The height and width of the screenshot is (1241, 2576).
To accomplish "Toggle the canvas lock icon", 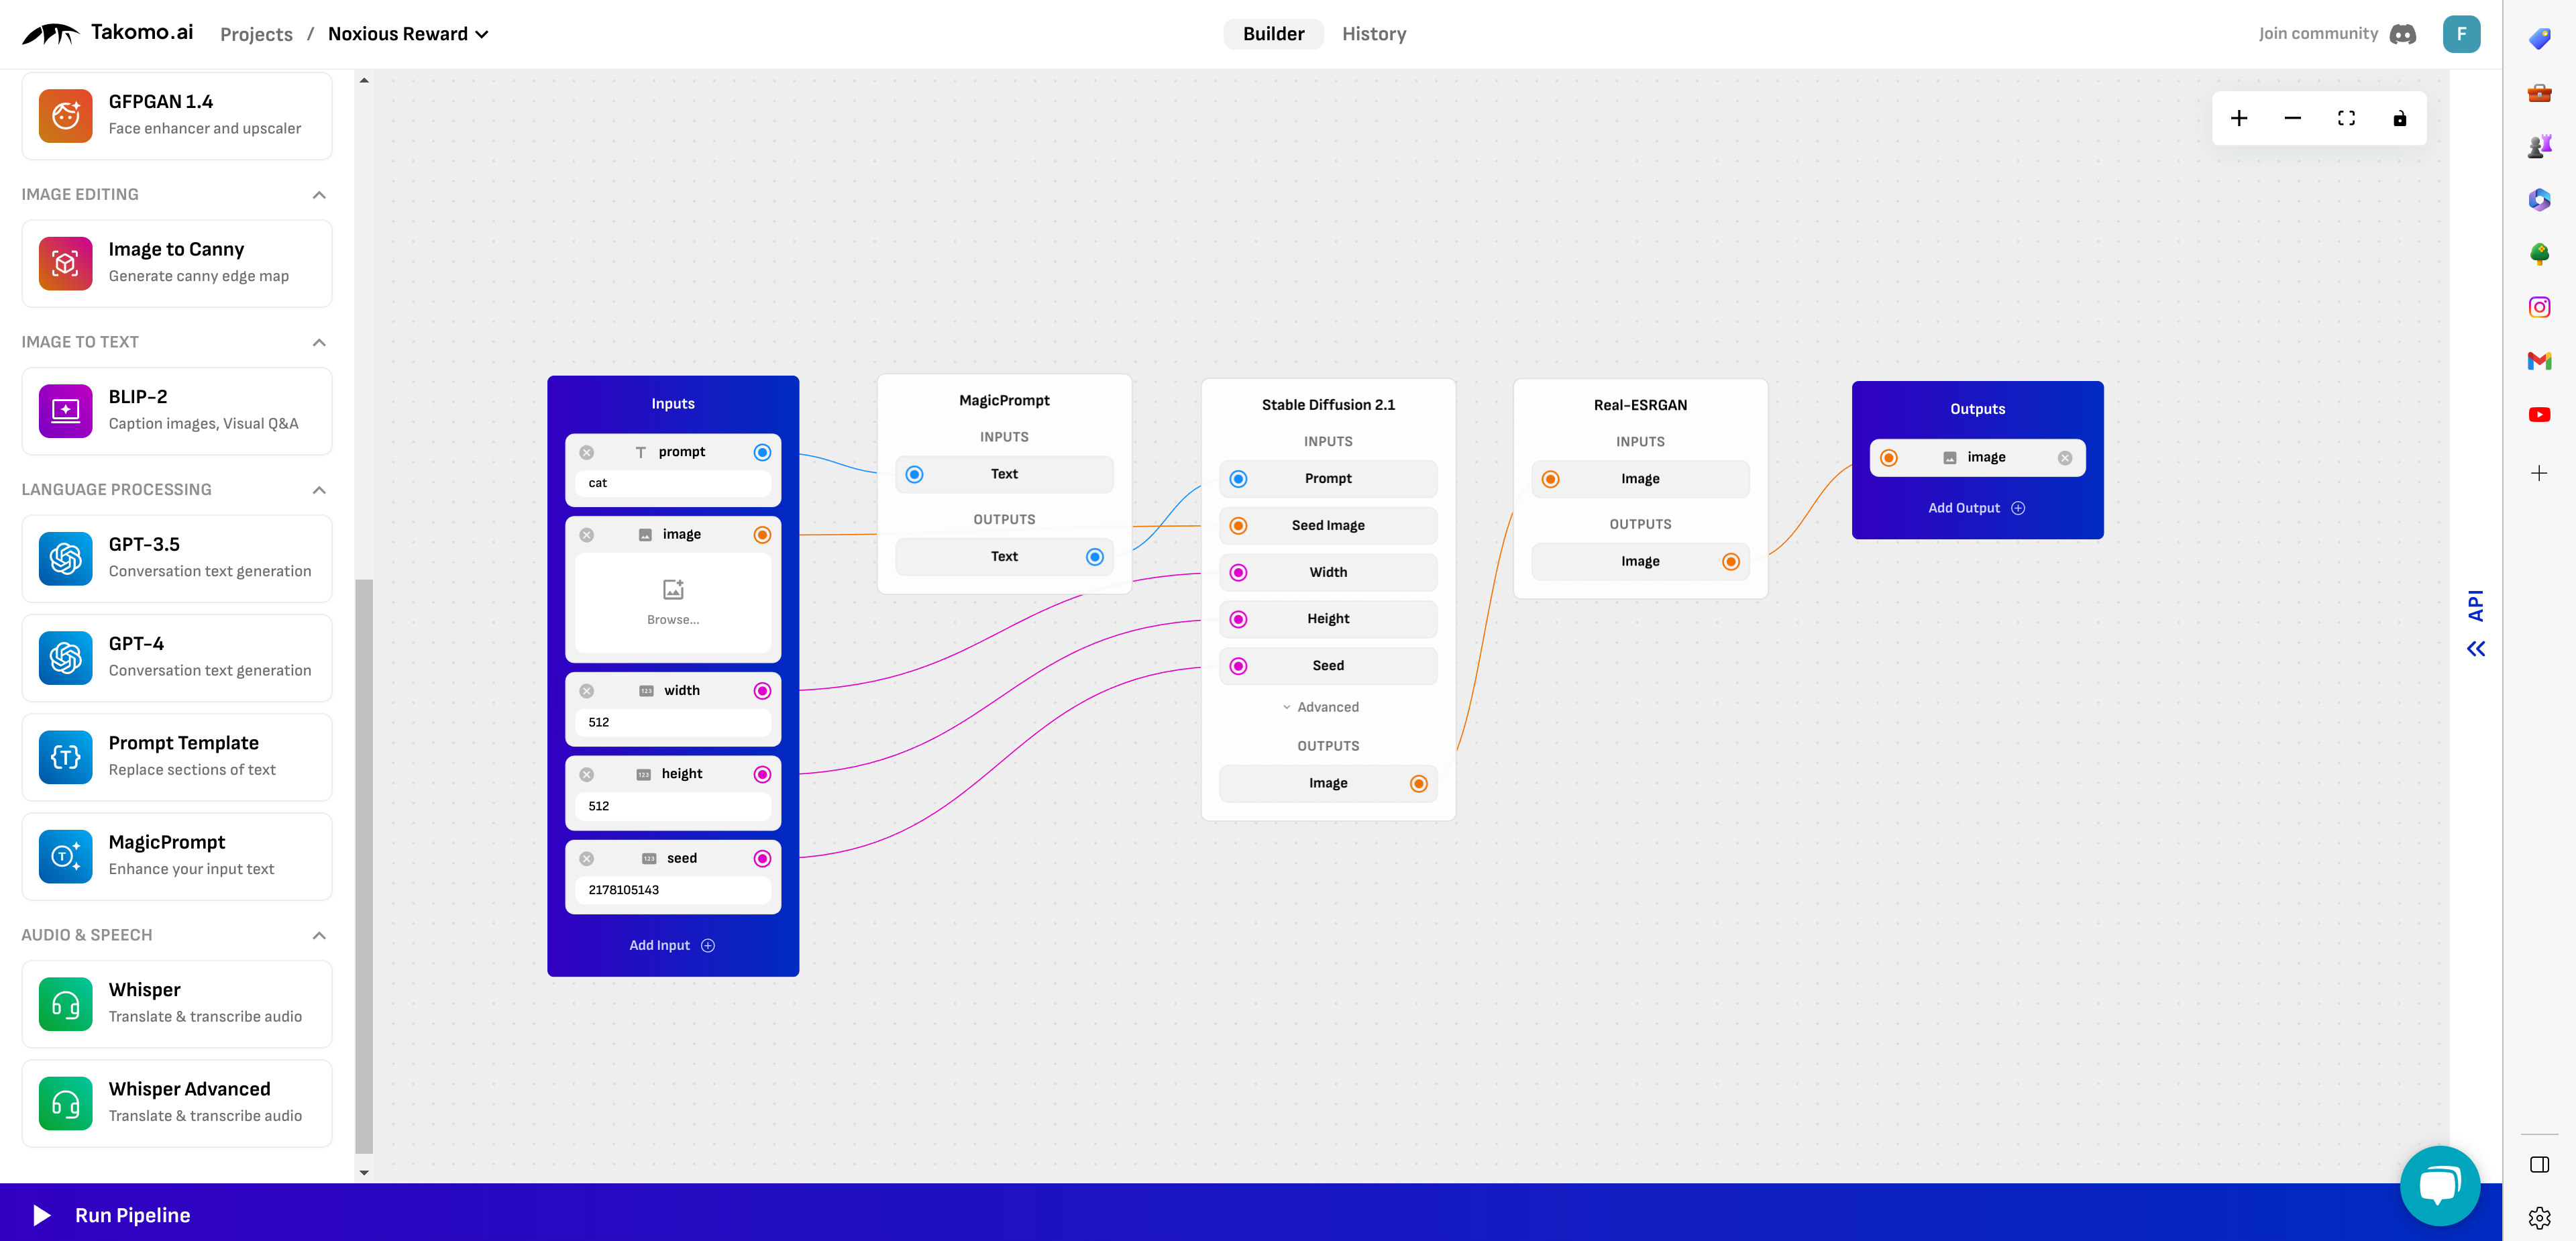I will 2399,118.
